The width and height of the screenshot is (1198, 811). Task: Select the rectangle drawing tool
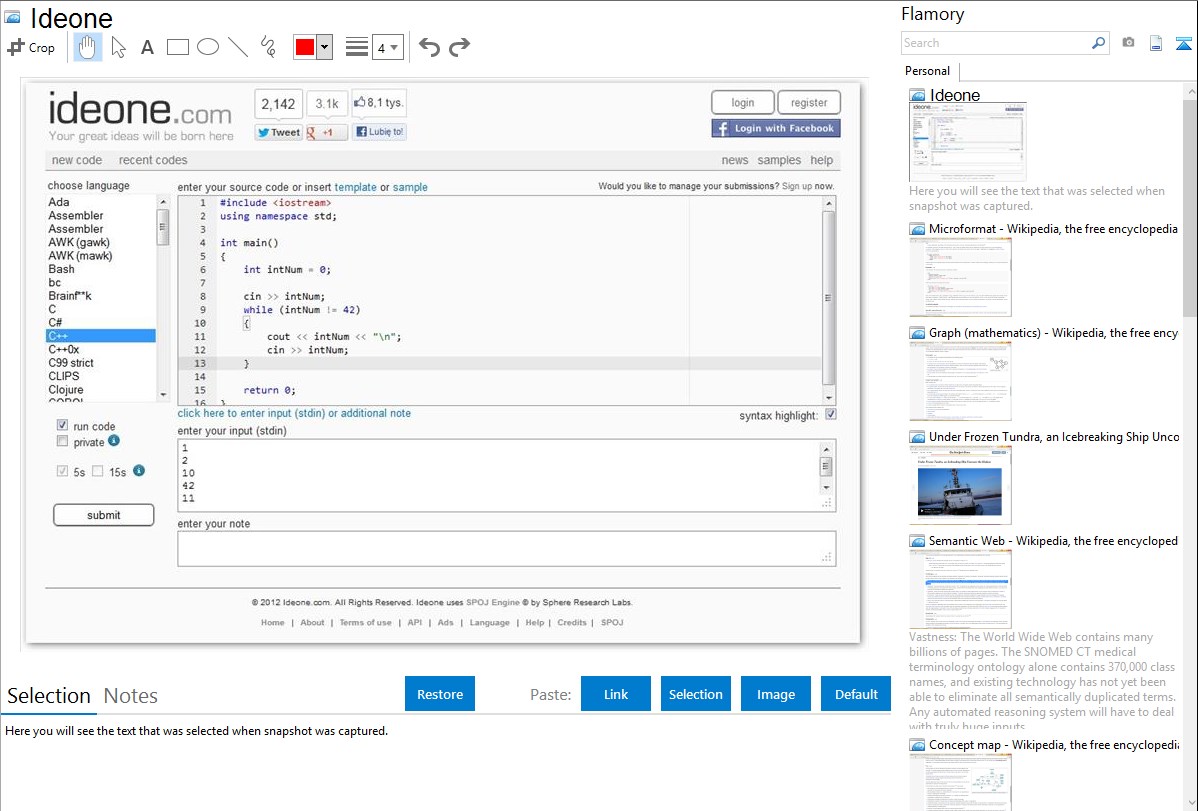pos(177,47)
